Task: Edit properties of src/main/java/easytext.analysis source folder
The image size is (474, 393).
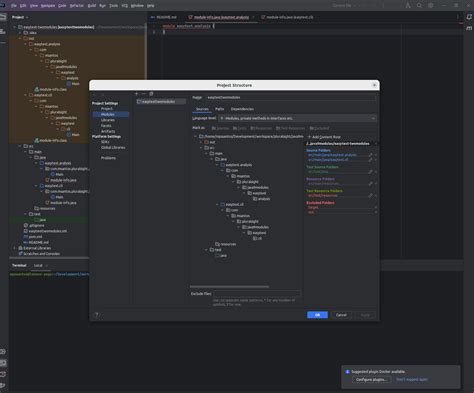Action: coord(370,155)
